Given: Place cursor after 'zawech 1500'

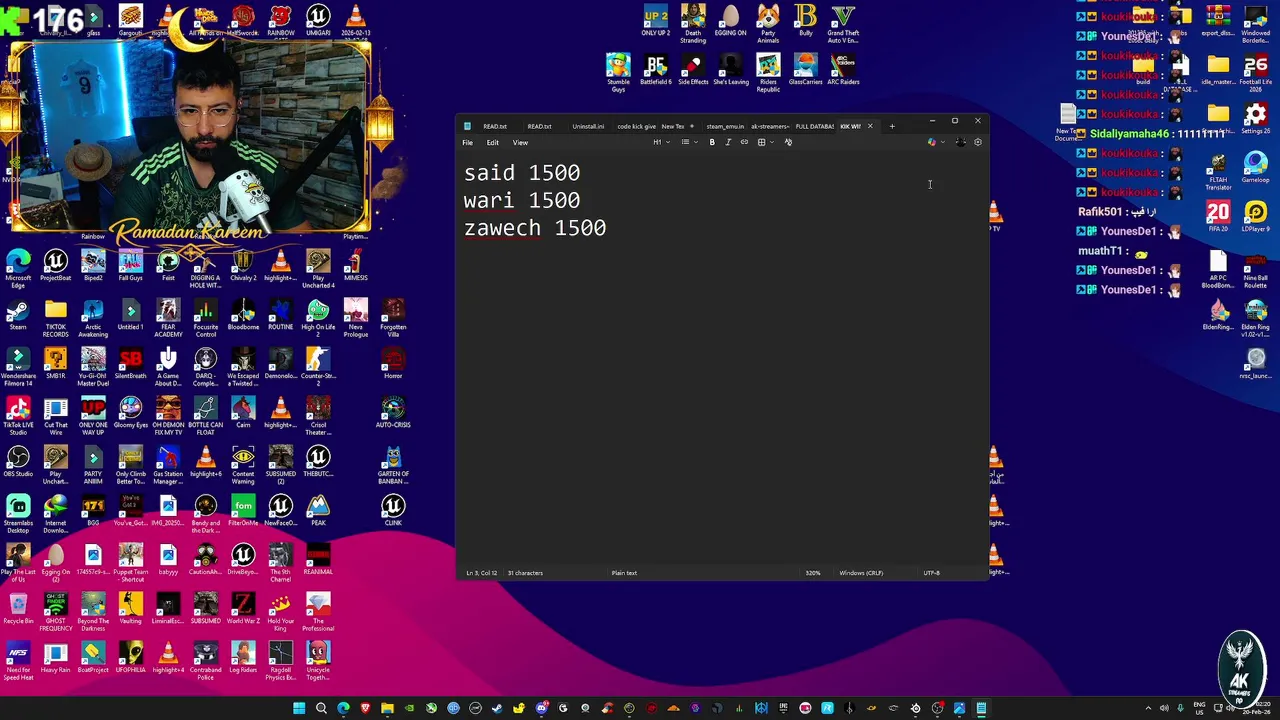Looking at the screenshot, I should tap(608, 228).
